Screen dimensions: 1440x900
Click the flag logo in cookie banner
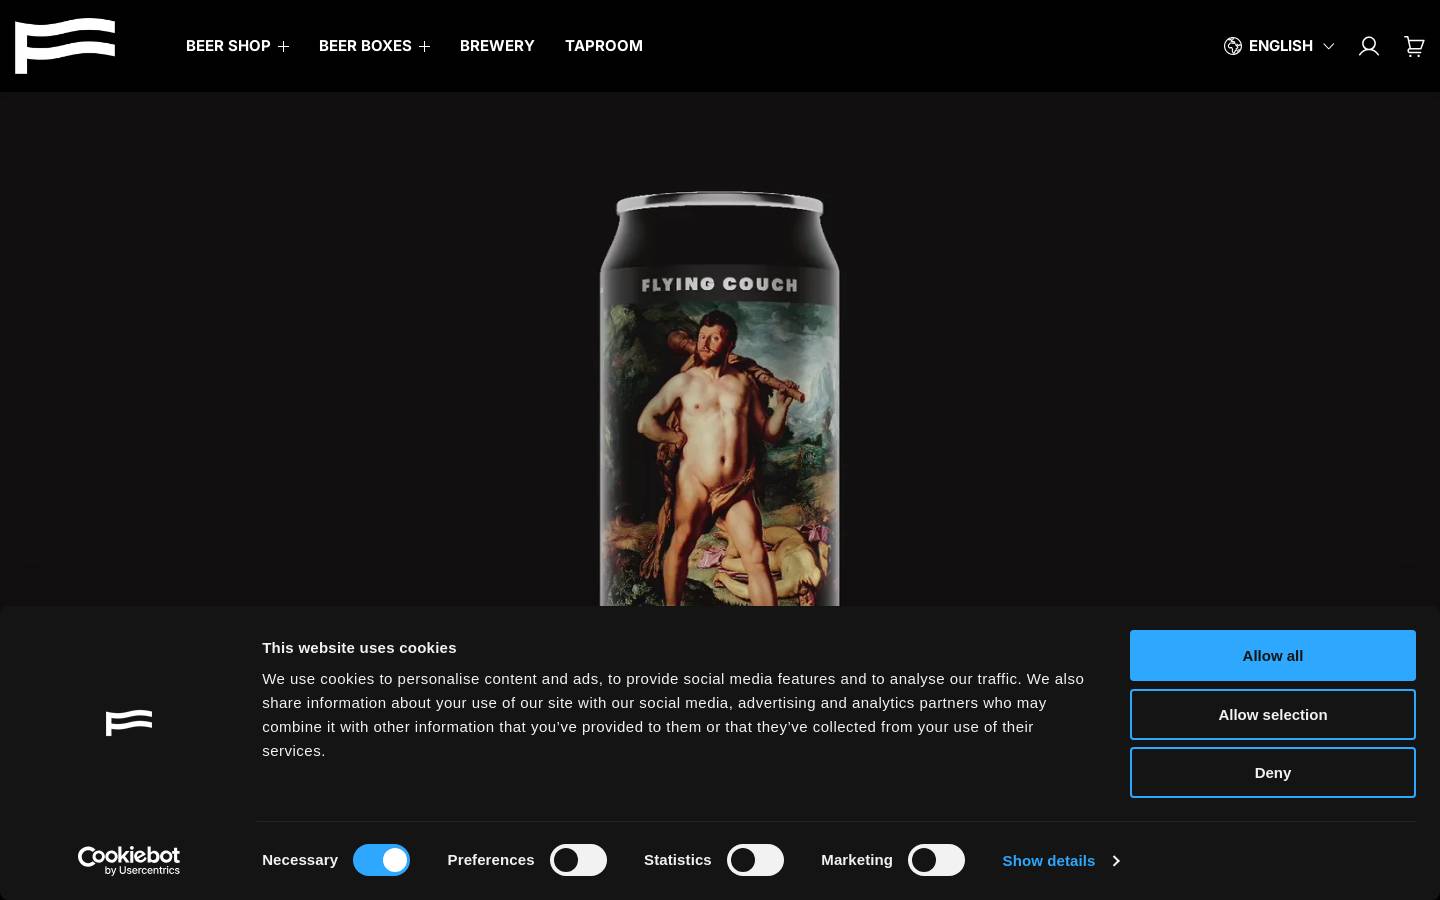[x=129, y=722]
